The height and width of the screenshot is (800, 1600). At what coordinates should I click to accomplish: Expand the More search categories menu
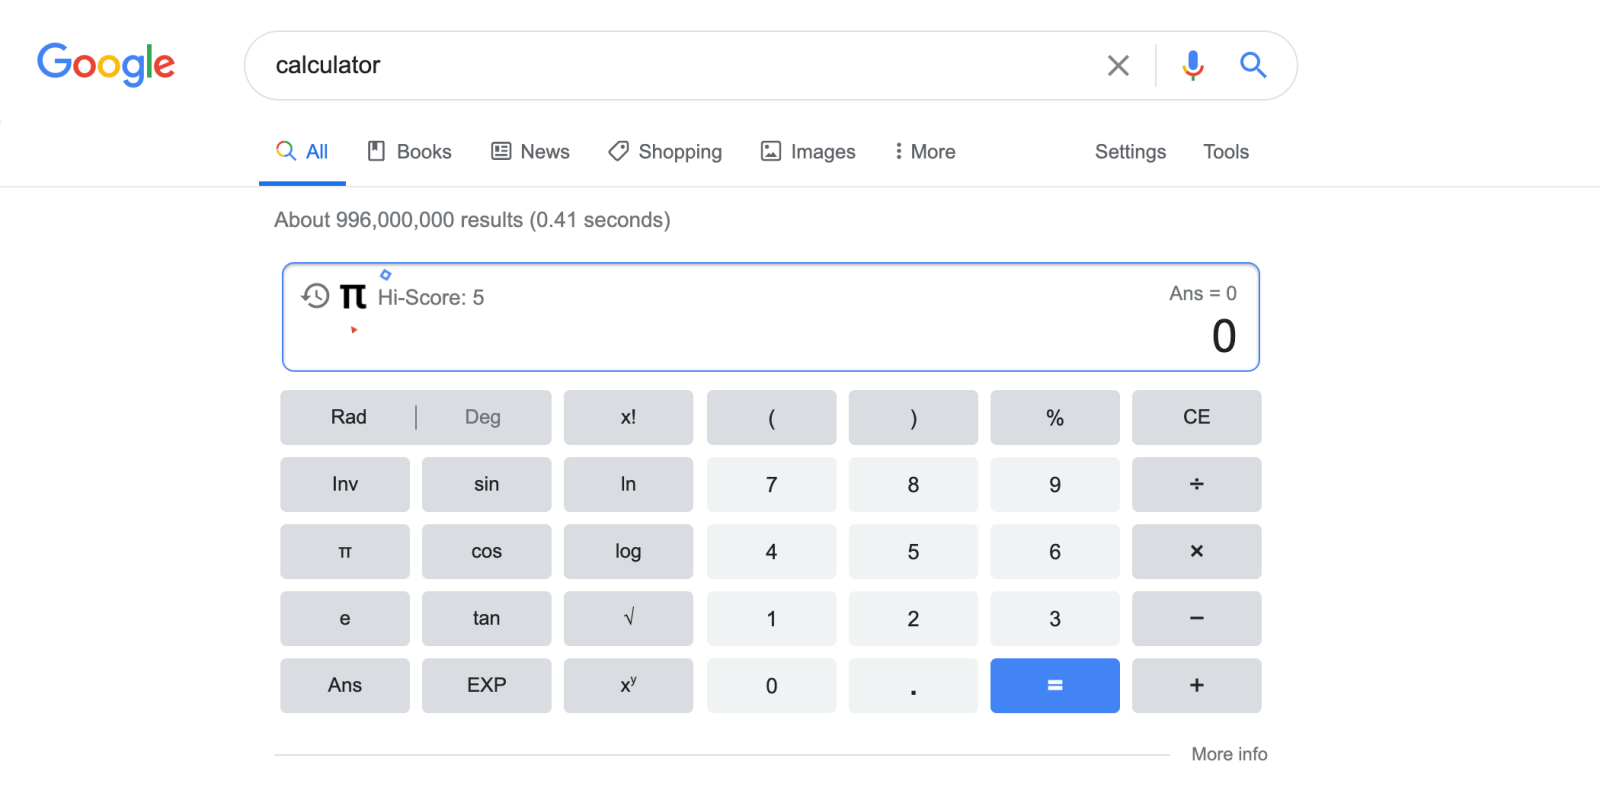point(925,152)
